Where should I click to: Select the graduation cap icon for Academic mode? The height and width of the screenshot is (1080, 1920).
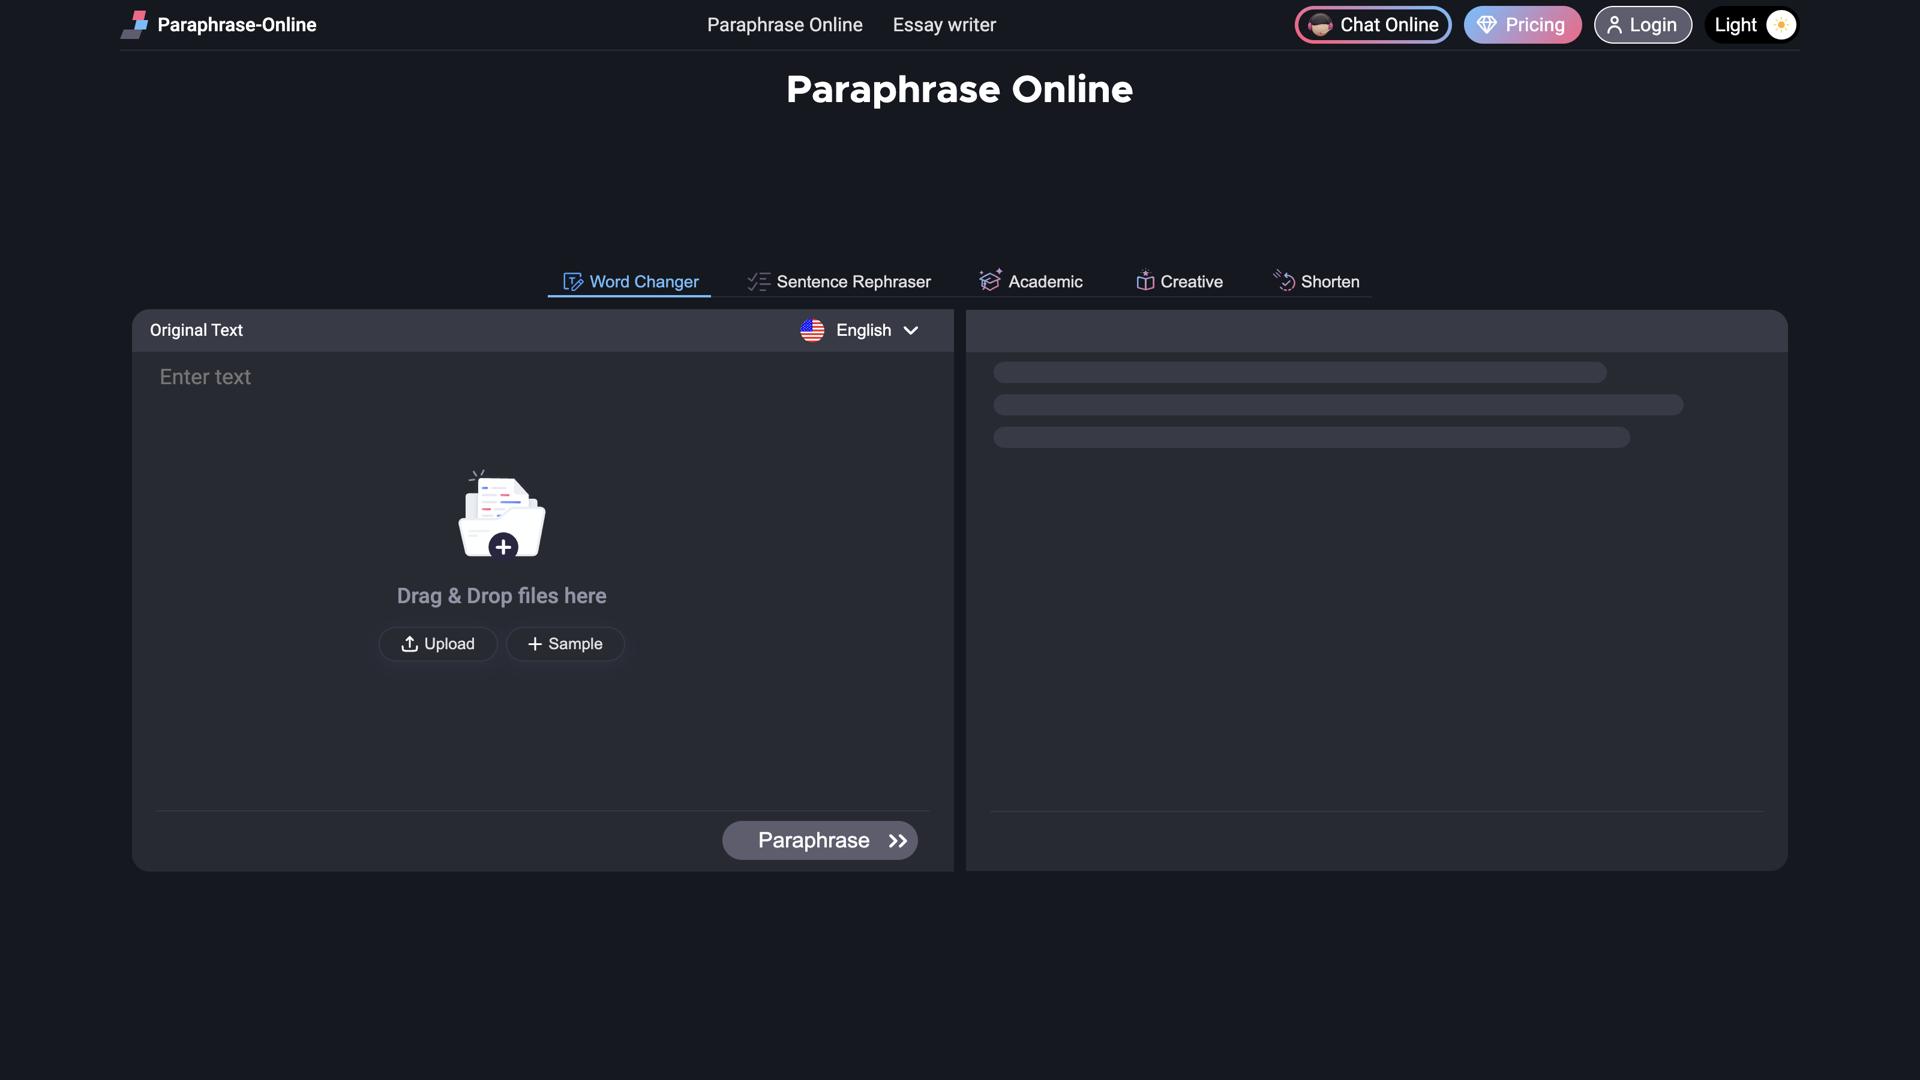[990, 281]
